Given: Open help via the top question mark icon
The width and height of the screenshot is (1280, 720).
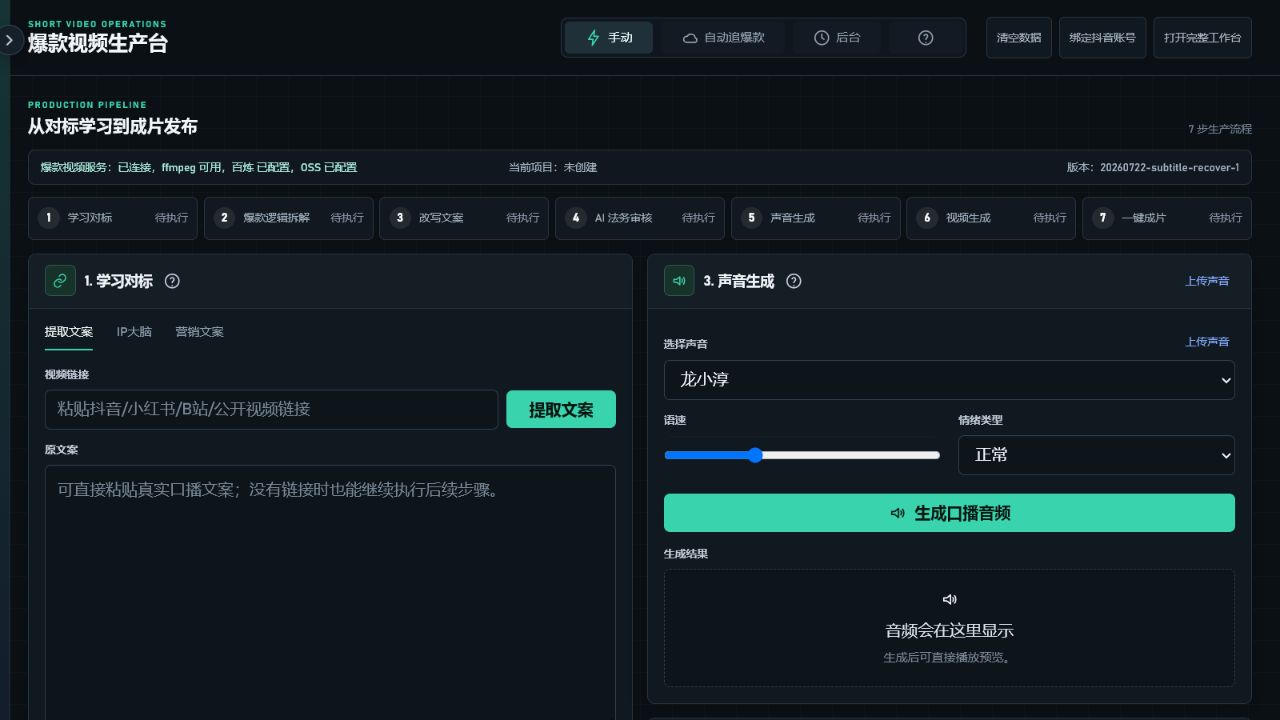Looking at the screenshot, I should (925, 38).
